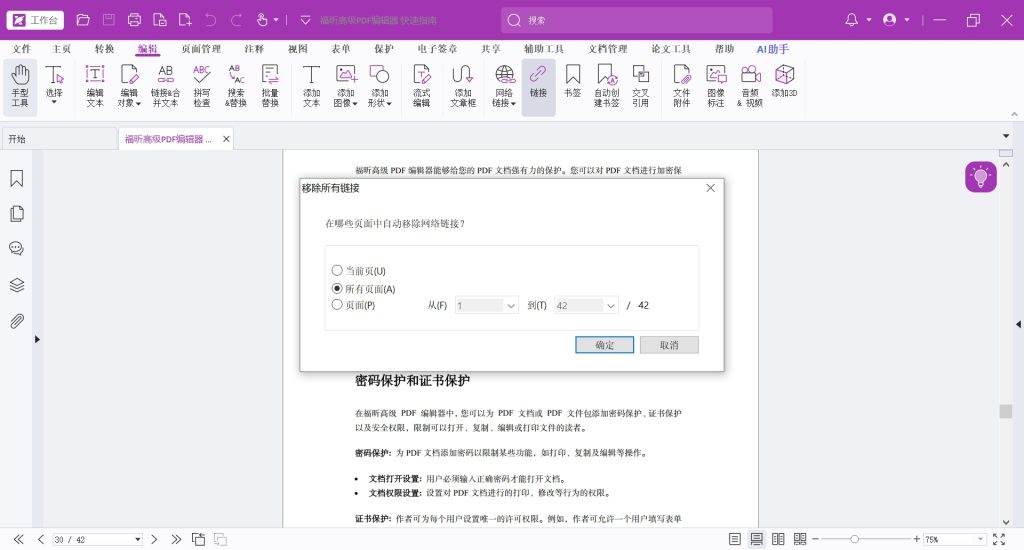Open the 注释 ribbon tab

click(x=254, y=49)
